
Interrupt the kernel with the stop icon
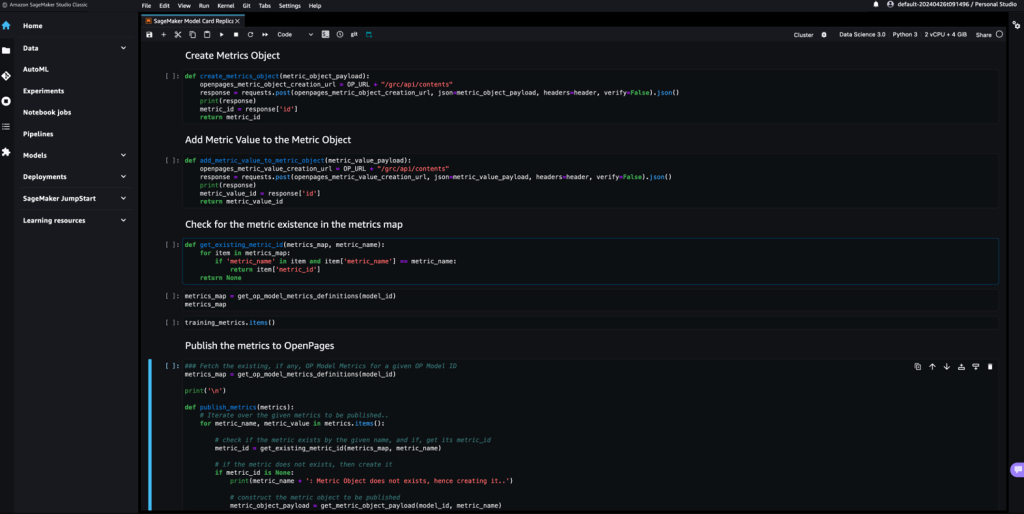pos(236,35)
